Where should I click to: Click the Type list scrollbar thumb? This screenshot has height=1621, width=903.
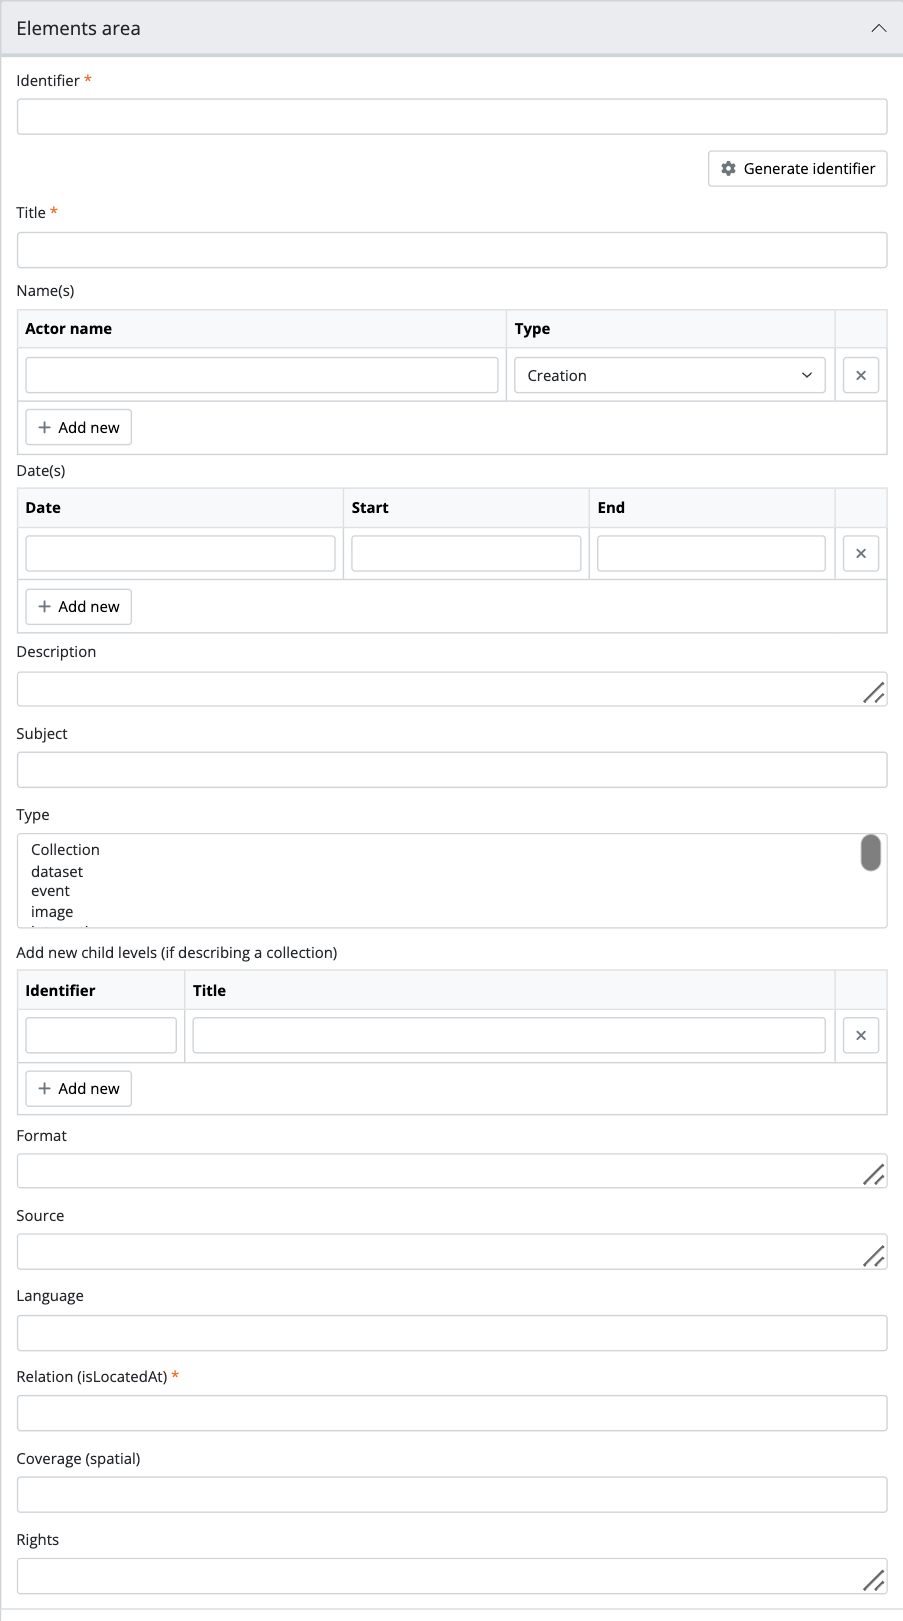tap(870, 853)
